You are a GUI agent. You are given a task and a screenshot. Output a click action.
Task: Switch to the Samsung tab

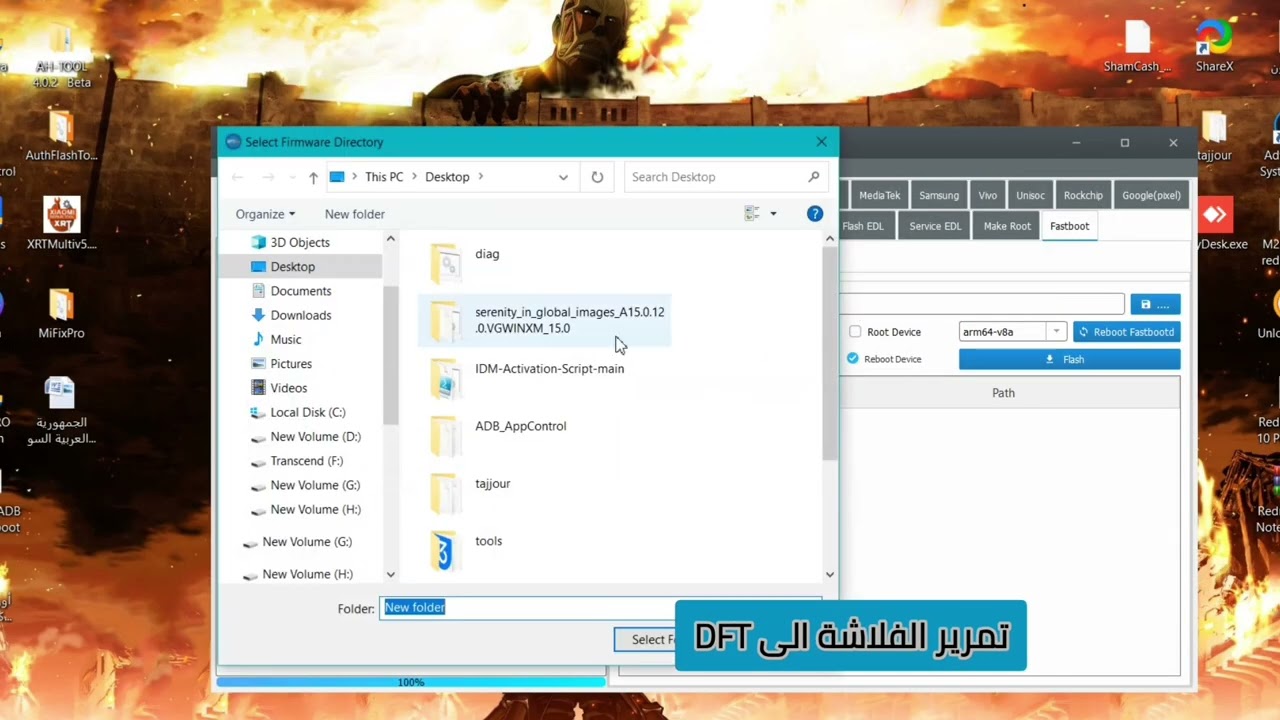939,195
